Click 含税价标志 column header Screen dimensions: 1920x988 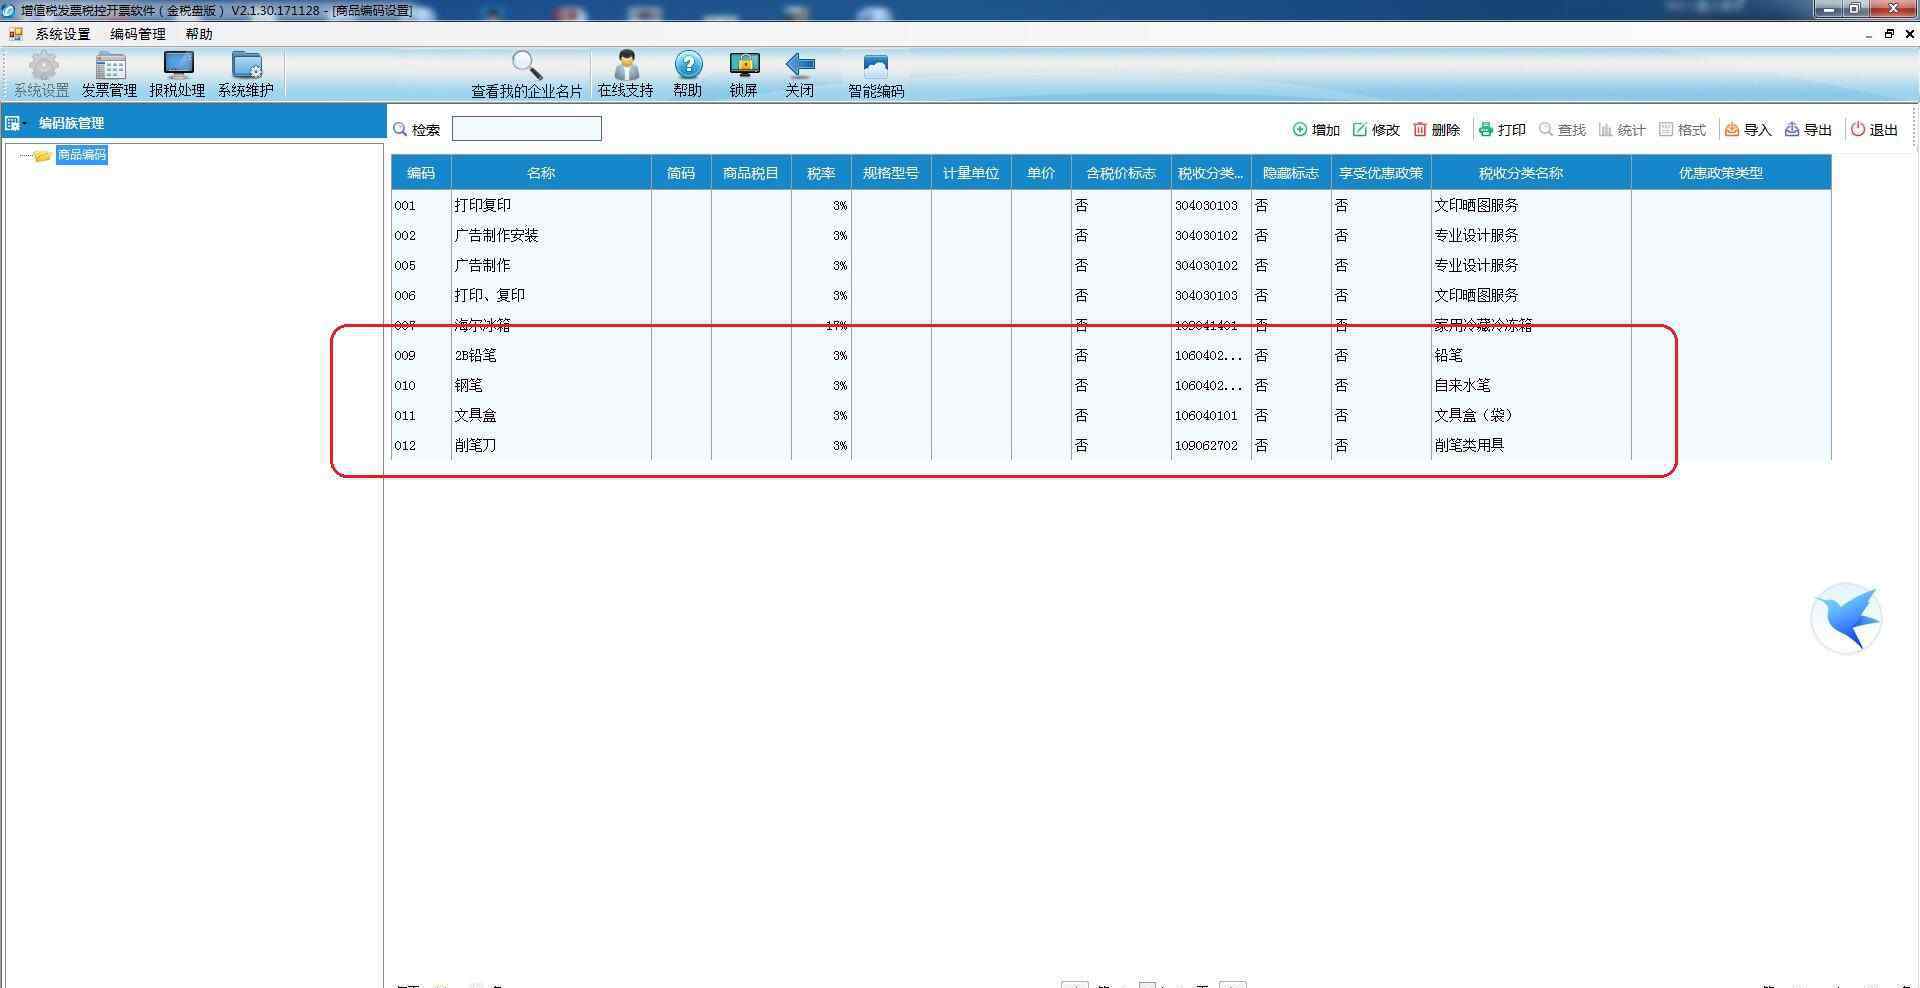point(1121,173)
